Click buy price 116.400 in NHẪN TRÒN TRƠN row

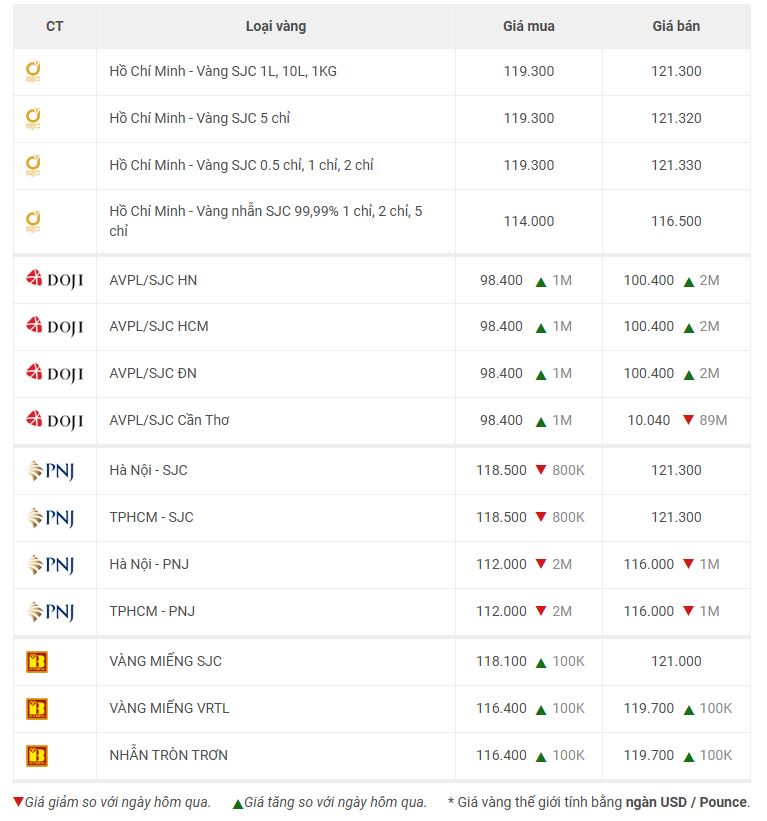[x=501, y=755]
